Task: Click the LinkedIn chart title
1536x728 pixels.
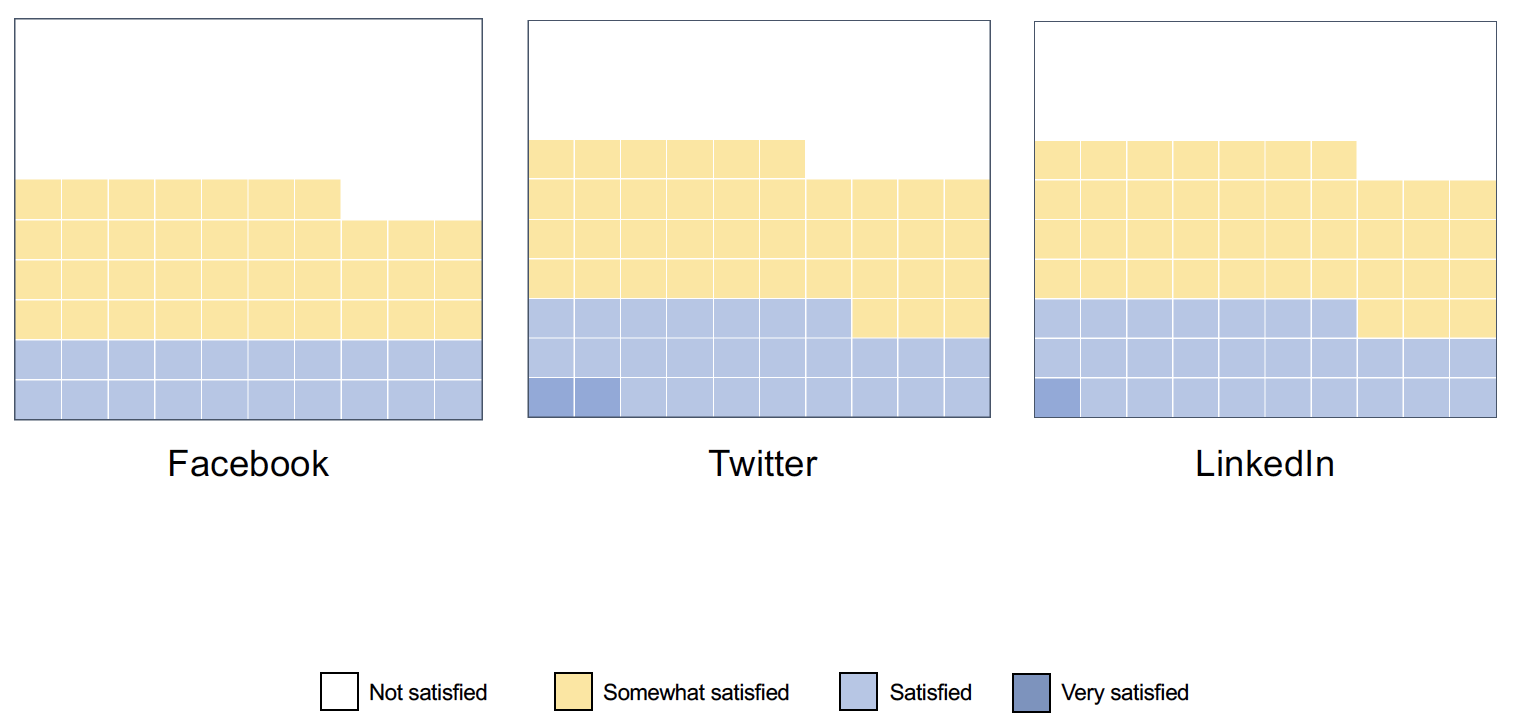Action: click(1265, 464)
